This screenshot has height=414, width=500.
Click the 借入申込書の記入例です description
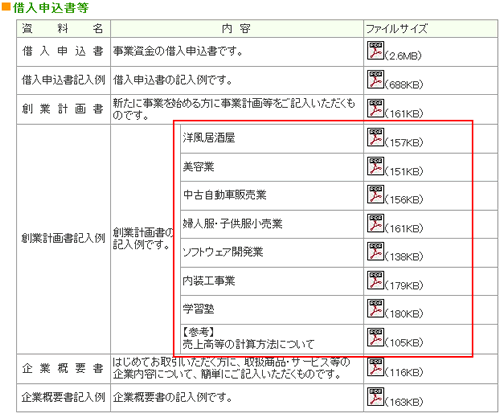click(x=172, y=80)
